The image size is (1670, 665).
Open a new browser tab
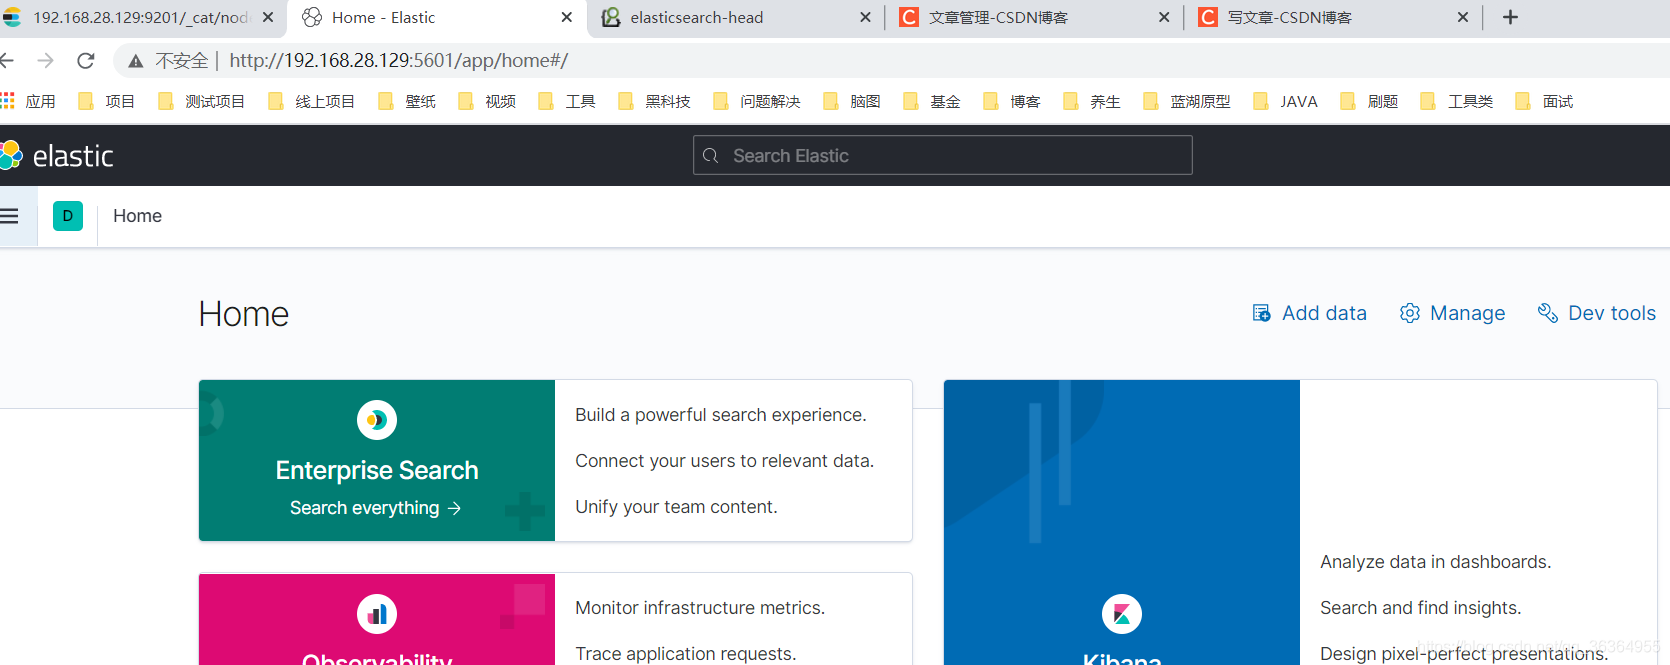point(1510,17)
